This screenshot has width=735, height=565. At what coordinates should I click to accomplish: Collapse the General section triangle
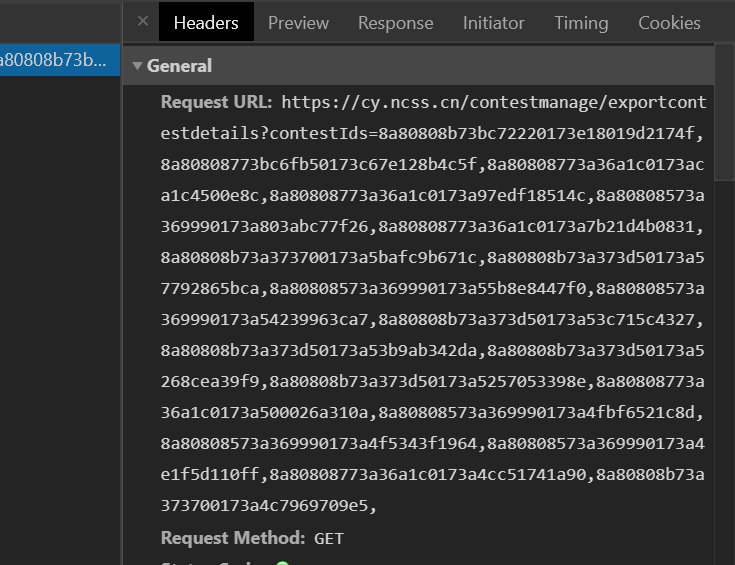(137, 66)
